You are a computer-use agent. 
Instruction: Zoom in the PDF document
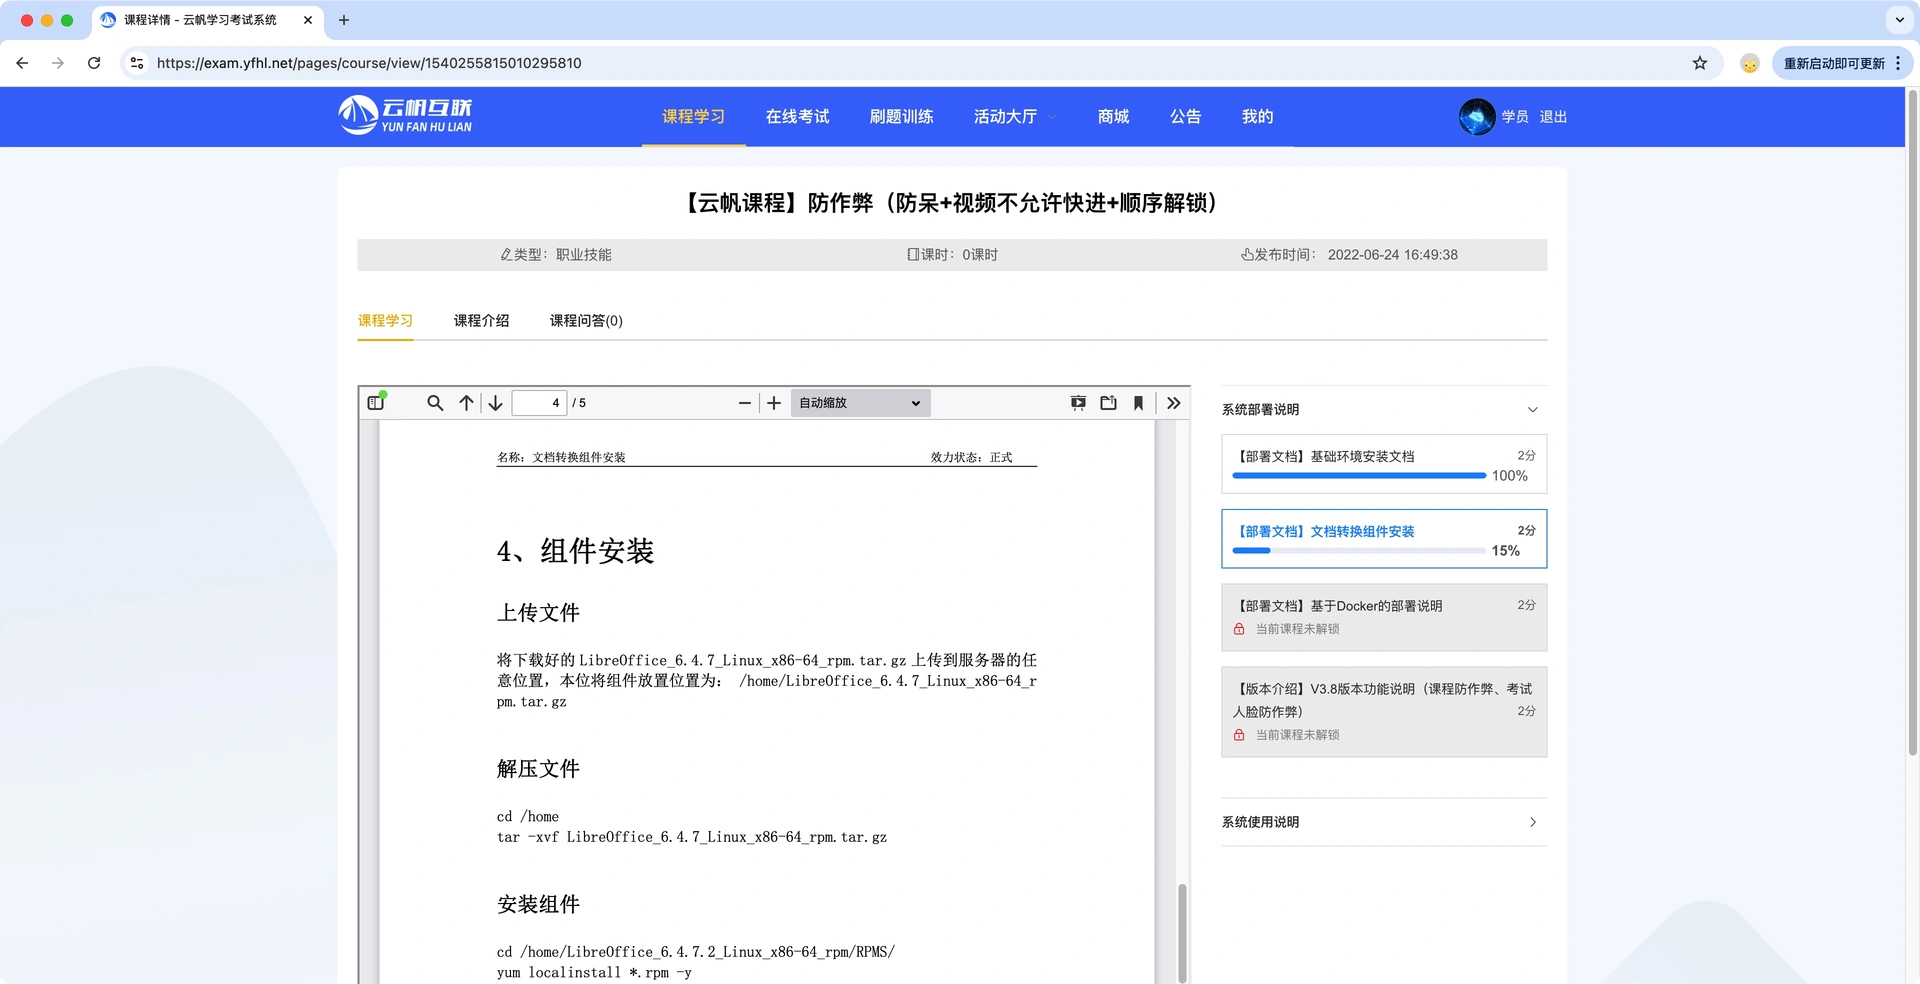(x=774, y=403)
